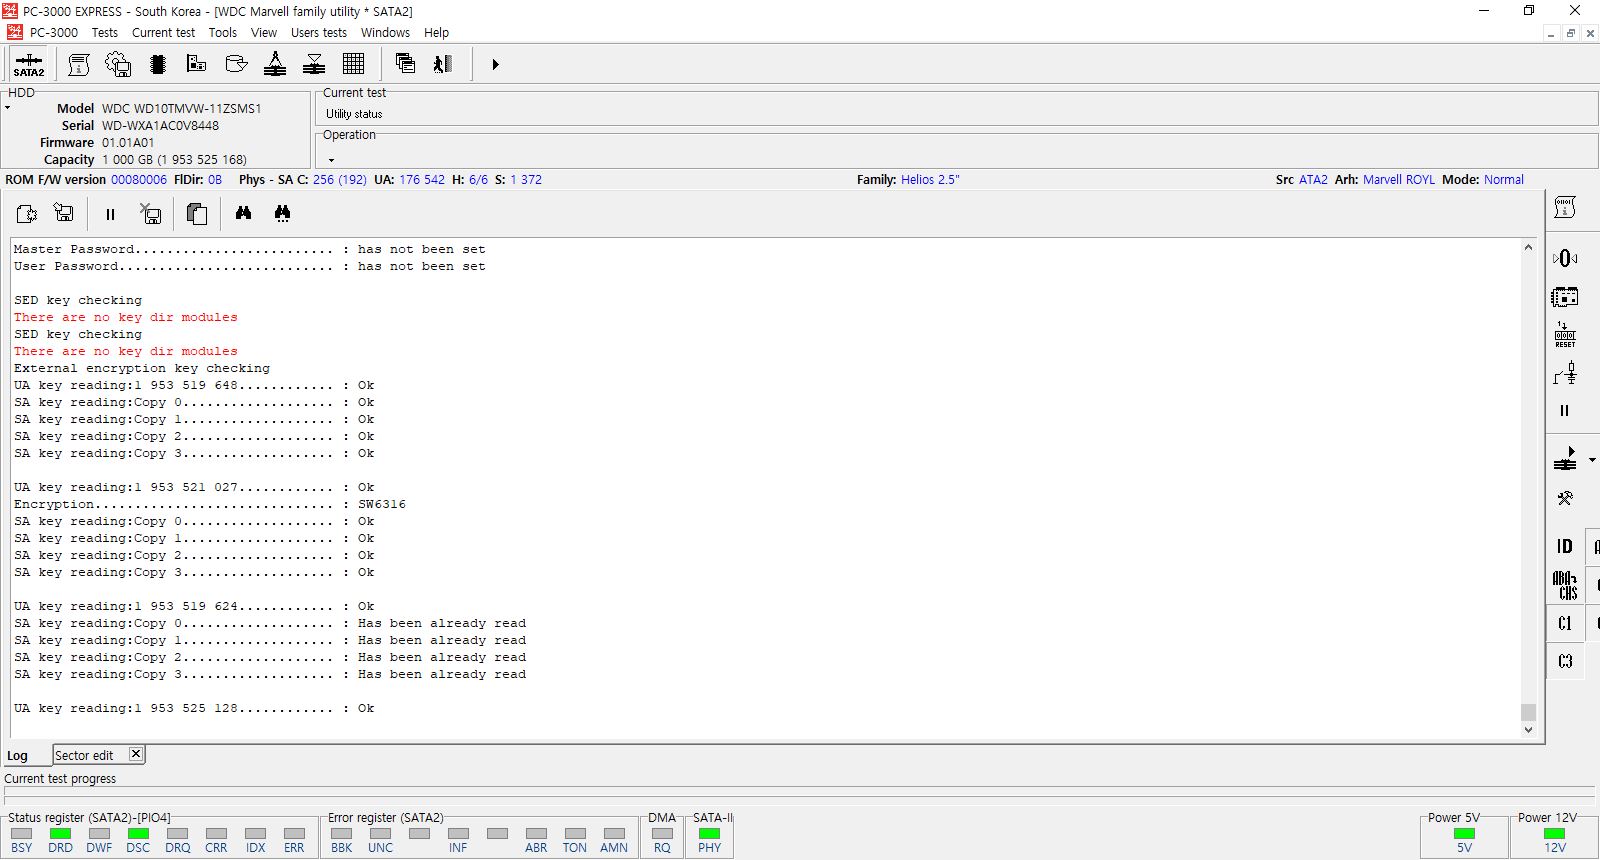This screenshot has height=860, width=1600.
Task: Click the log's vertical scrollbar thumb
Action: pos(1527,712)
